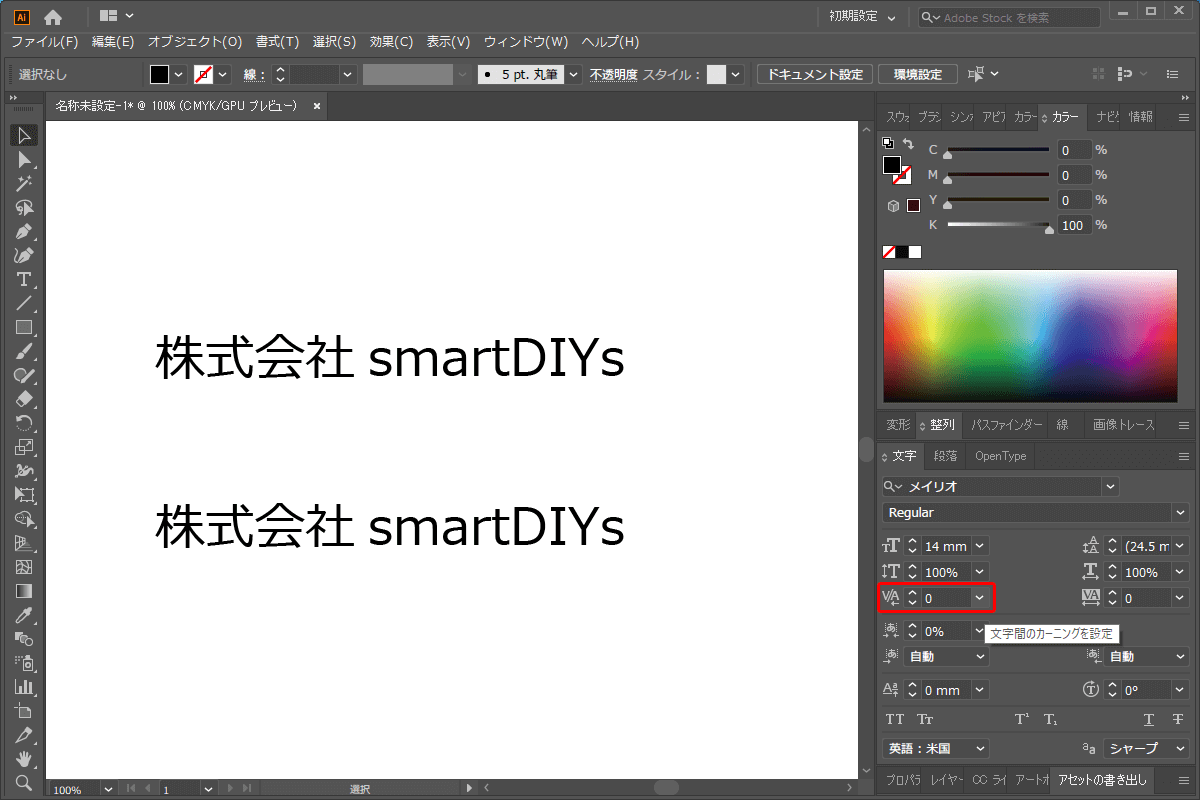Select the Scale tool
This screenshot has height=800, width=1200.
coord(25,447)
